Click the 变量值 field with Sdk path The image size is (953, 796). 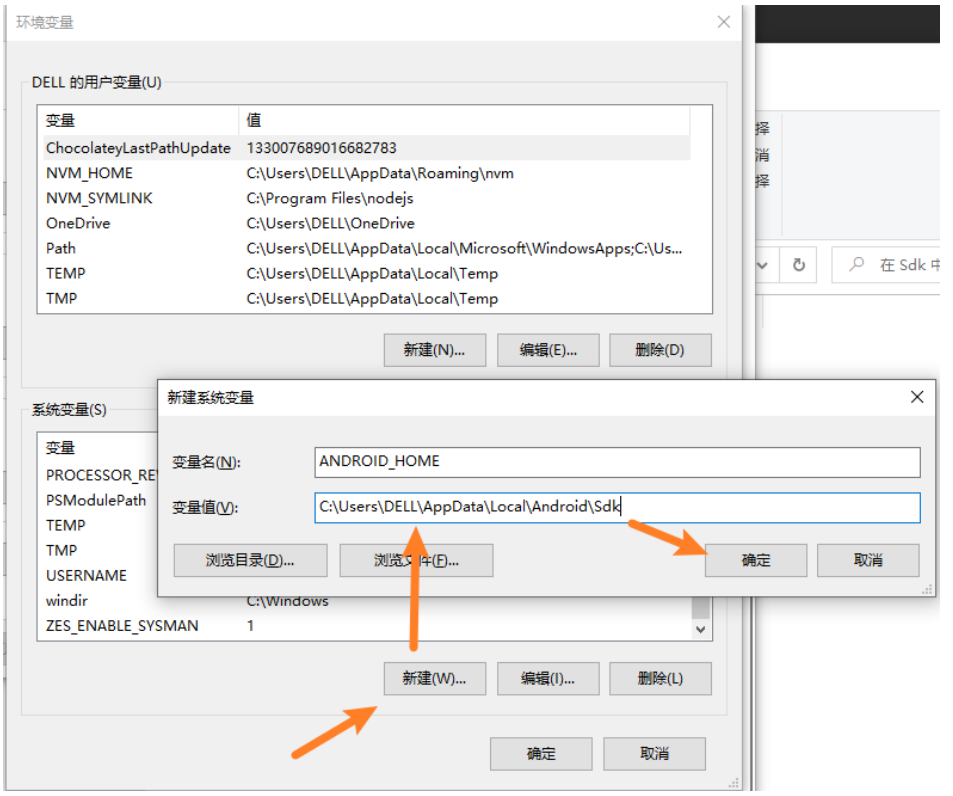coord(616,507)
